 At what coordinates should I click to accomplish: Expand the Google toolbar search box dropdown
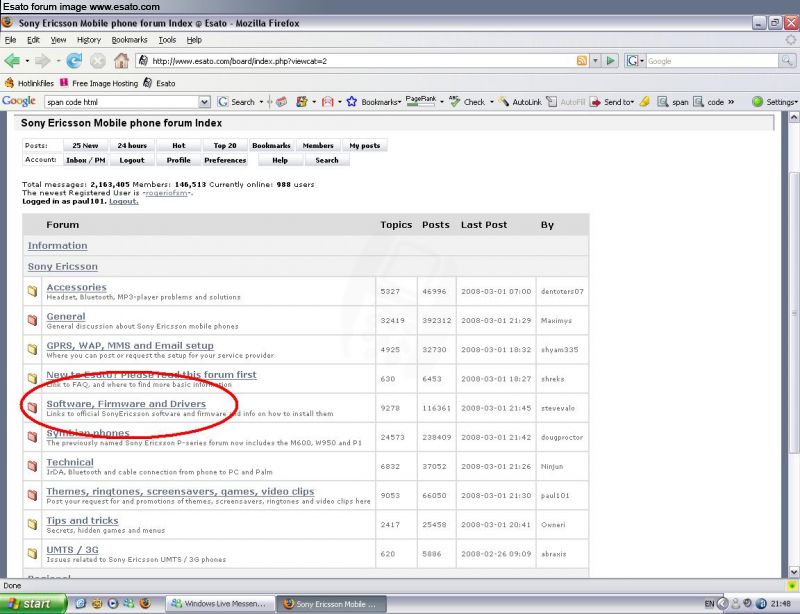[x=204, y=102]
